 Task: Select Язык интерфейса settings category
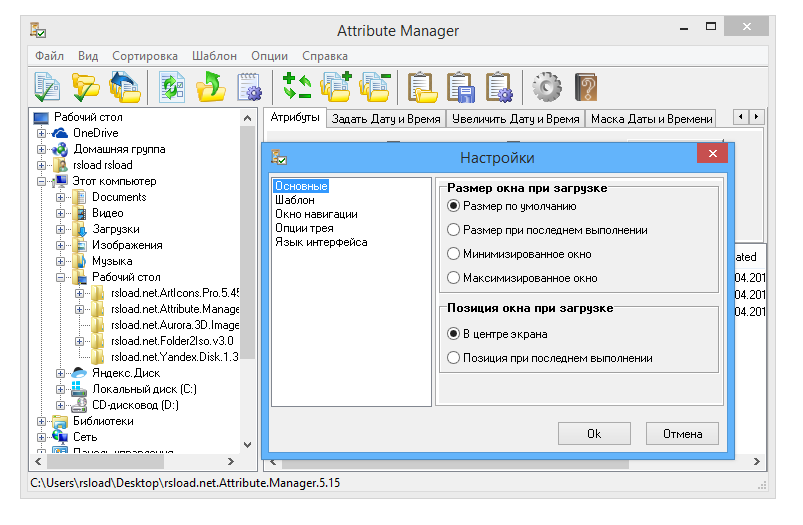[321, 242]
